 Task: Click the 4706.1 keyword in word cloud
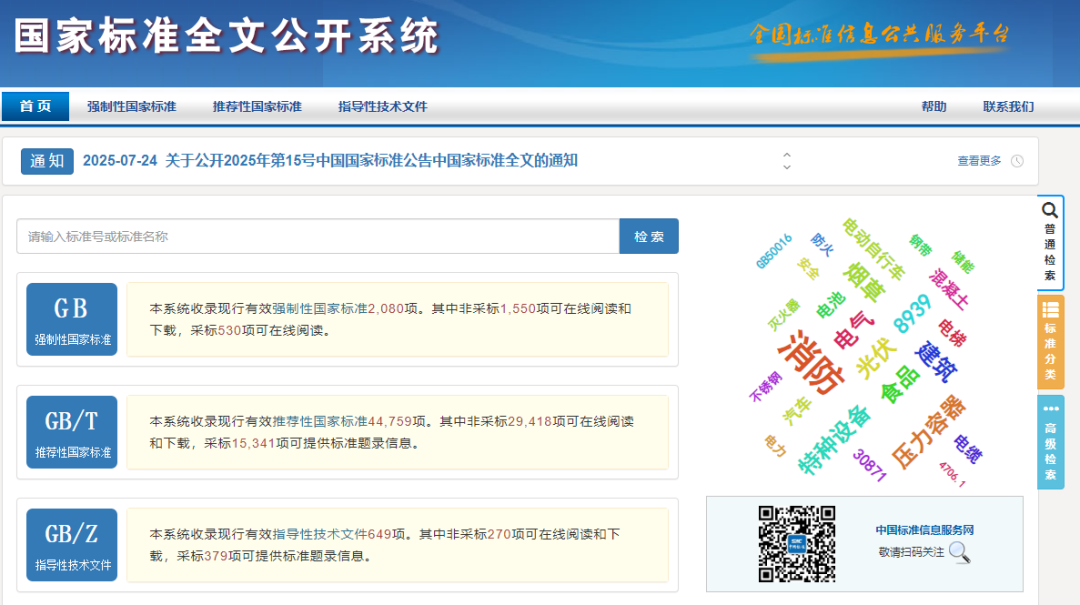[x=952, y=474]
